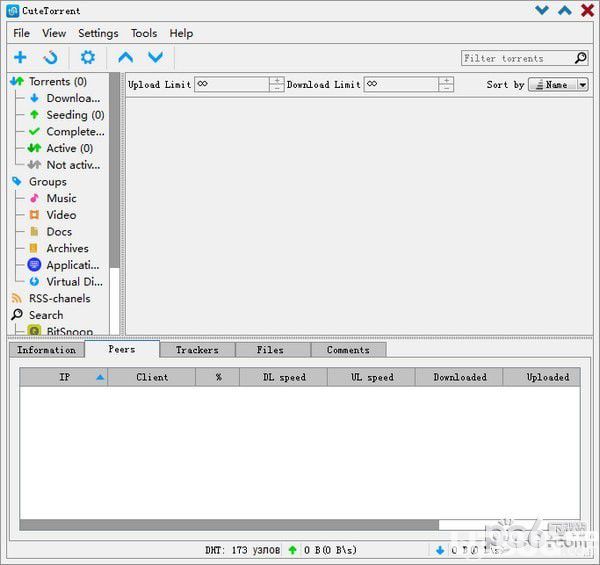The width and height of the screenshot is (600, 565).
Task: Click the peers table horizontal scrollbar
Action: 229,525
